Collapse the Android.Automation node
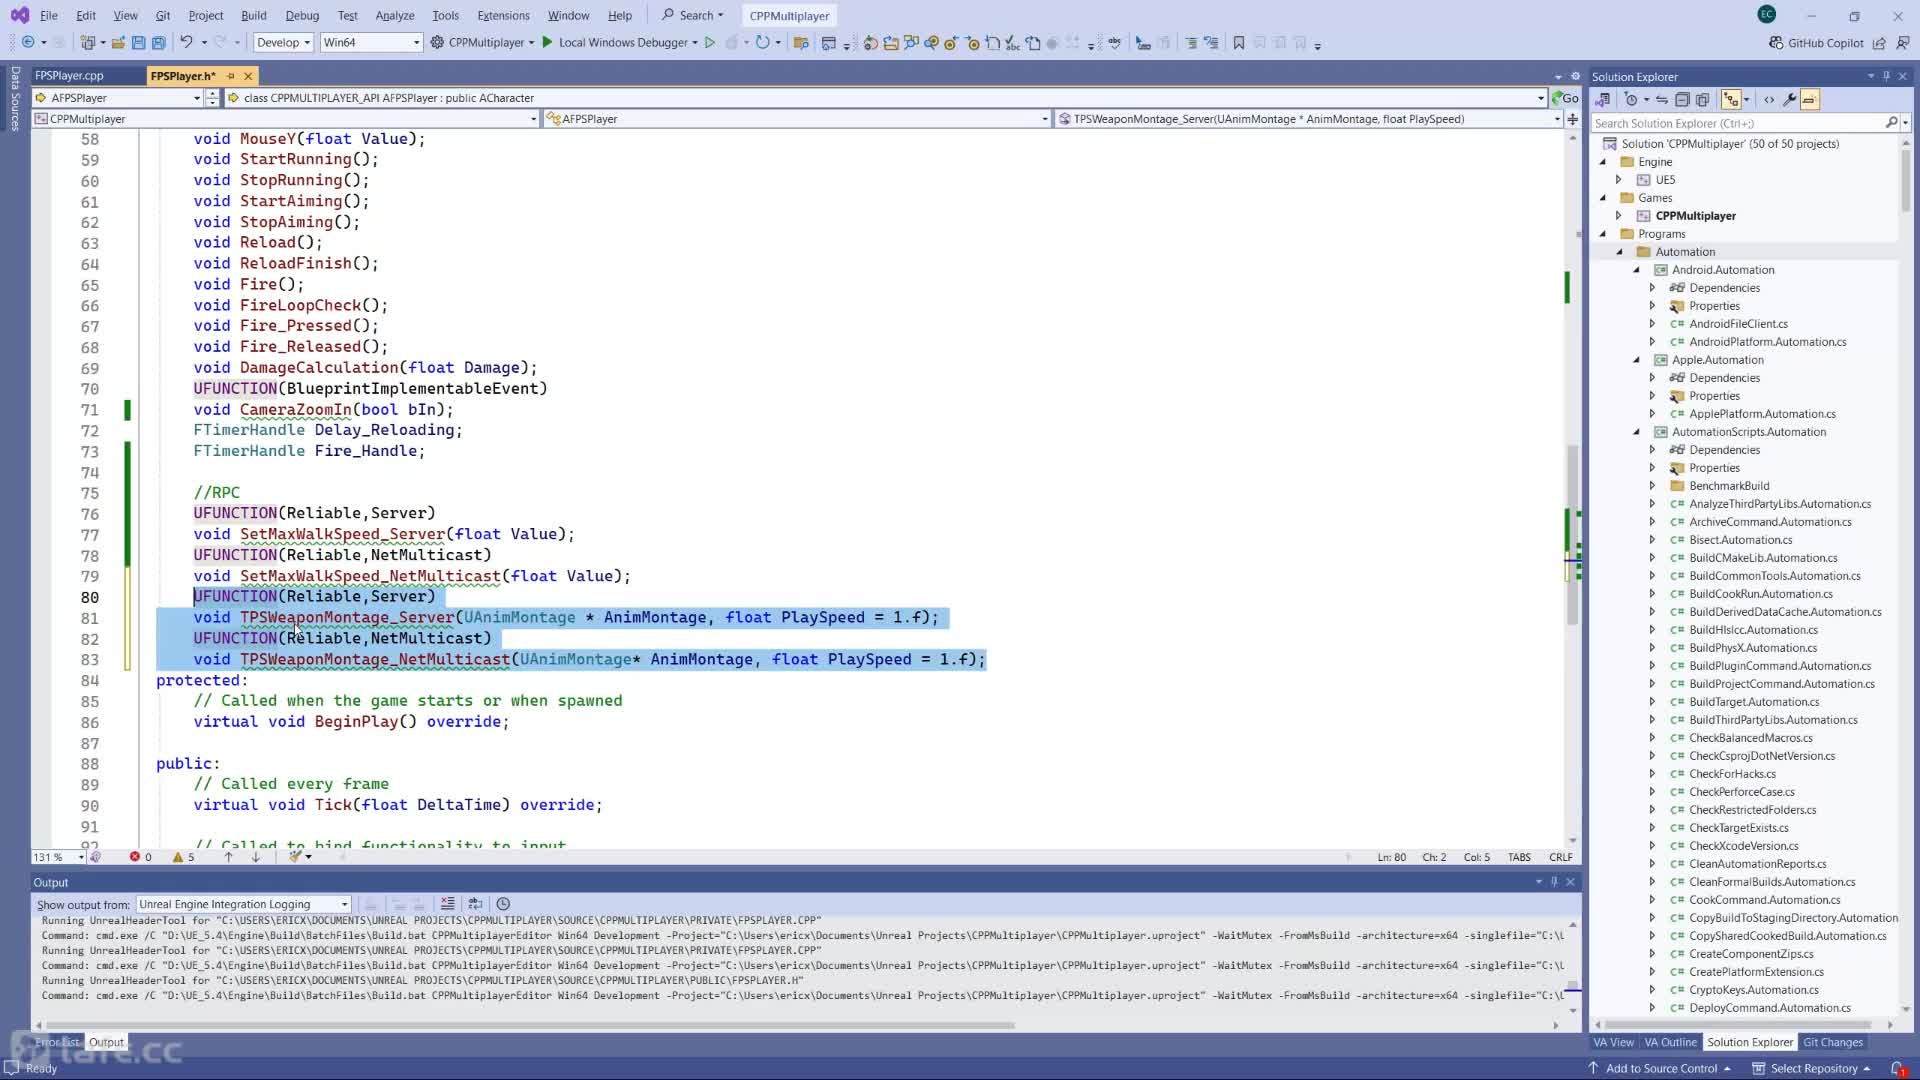Screen dimensions: 1920x1080 pos(1637,270)
